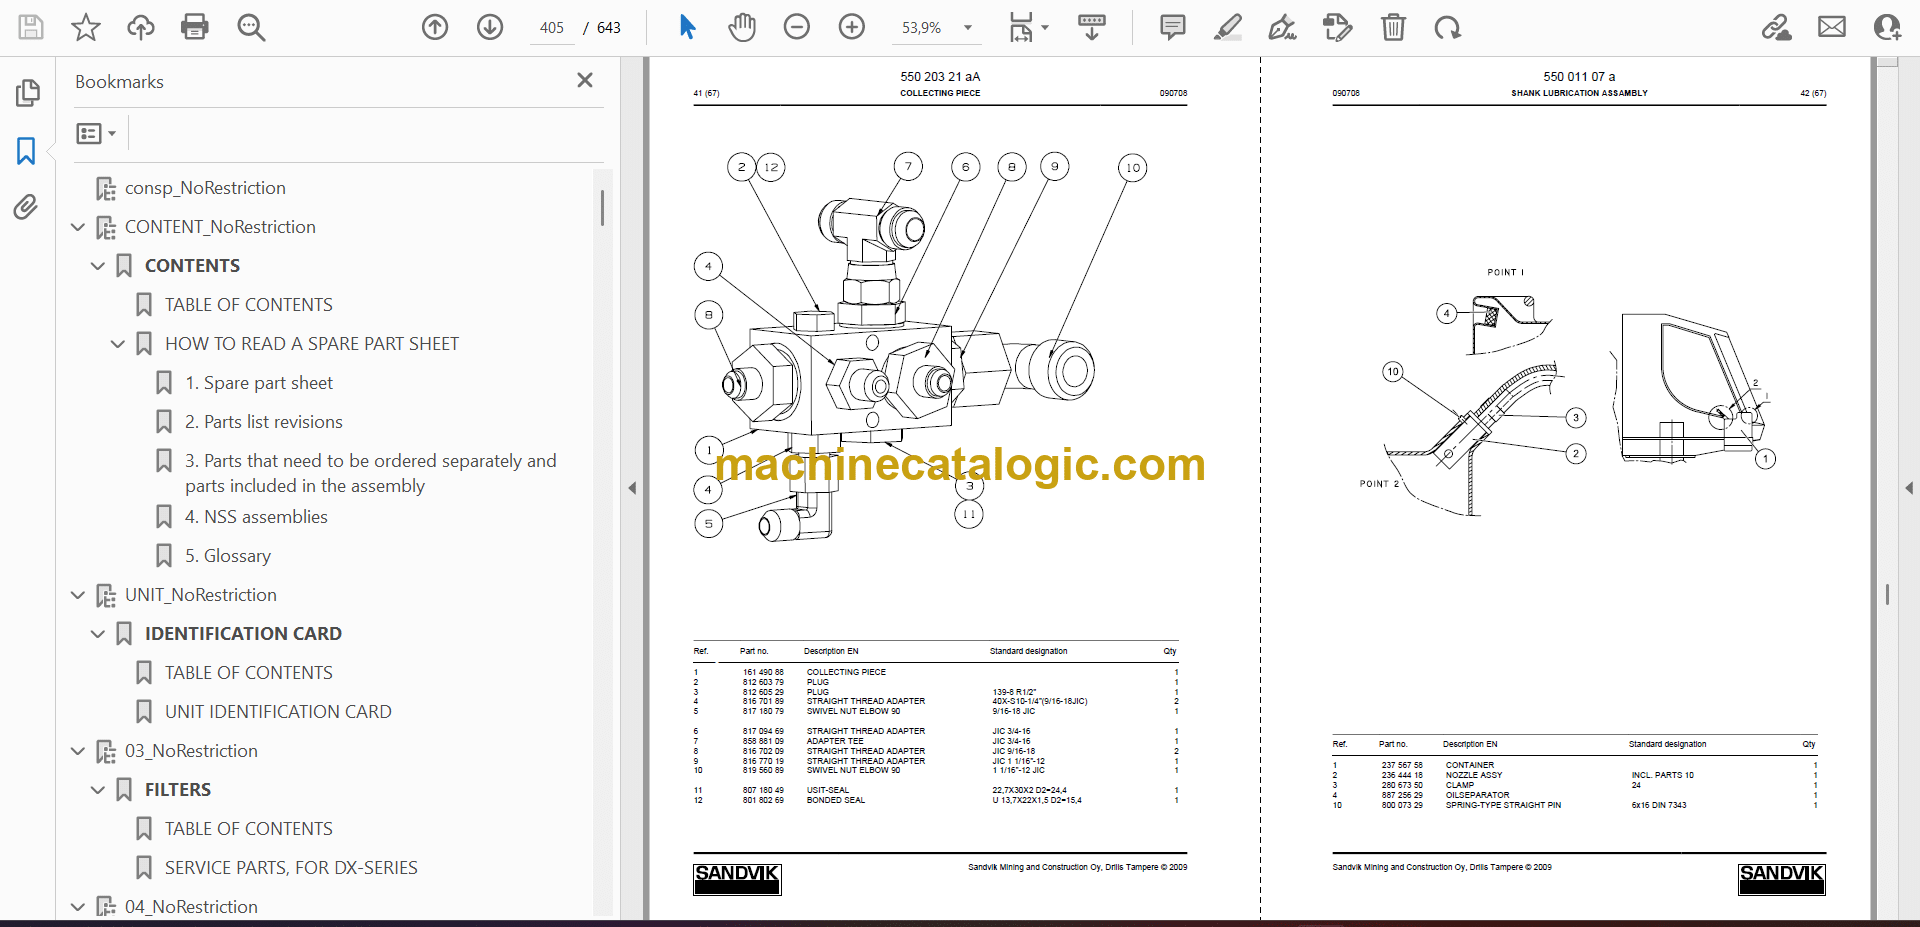Open the page thumbnails panel icon
1920x927 pixels.
coord(27,93)
